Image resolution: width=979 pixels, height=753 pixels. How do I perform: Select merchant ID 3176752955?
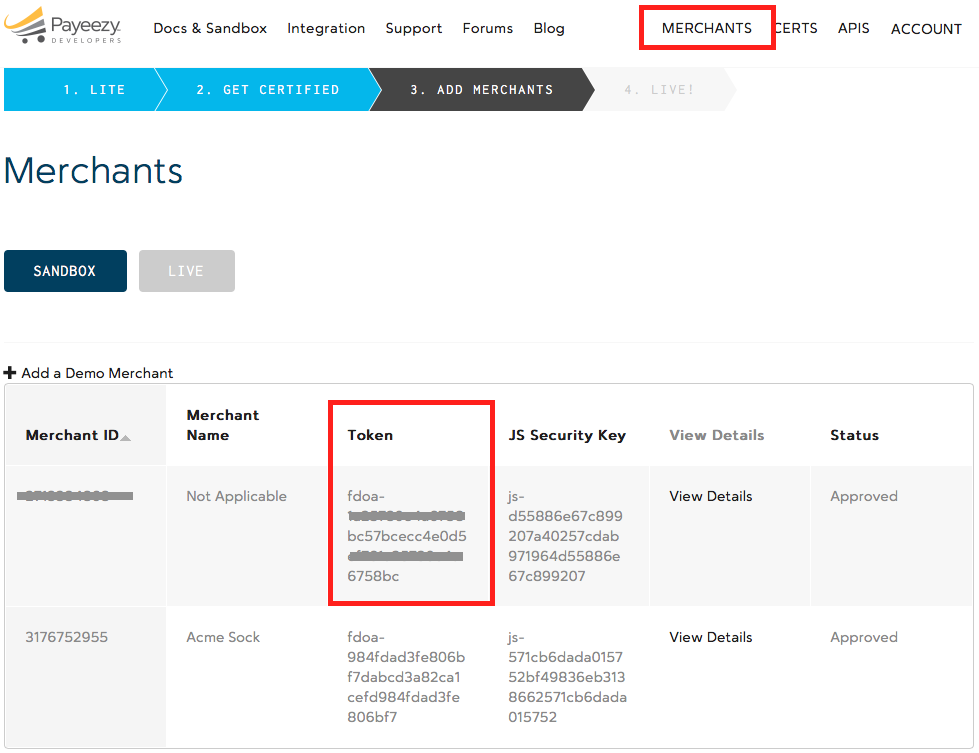67,637
